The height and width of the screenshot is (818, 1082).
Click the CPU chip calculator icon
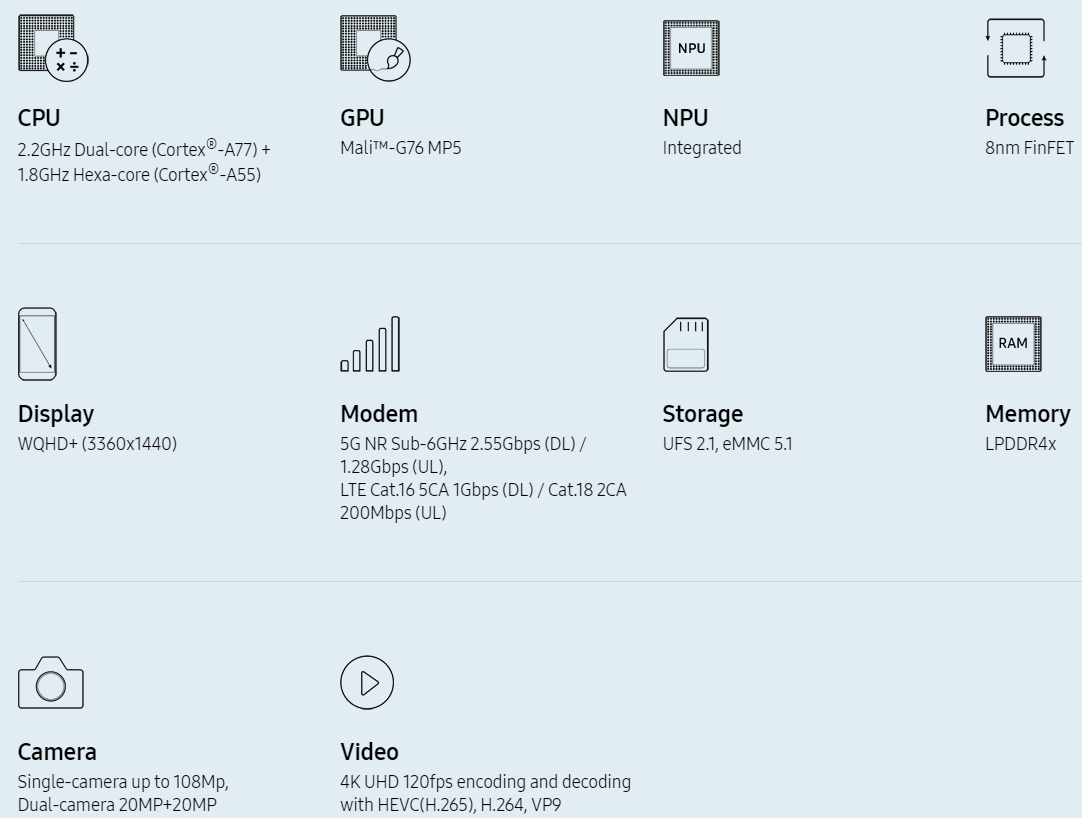click(x=53, y=48)
